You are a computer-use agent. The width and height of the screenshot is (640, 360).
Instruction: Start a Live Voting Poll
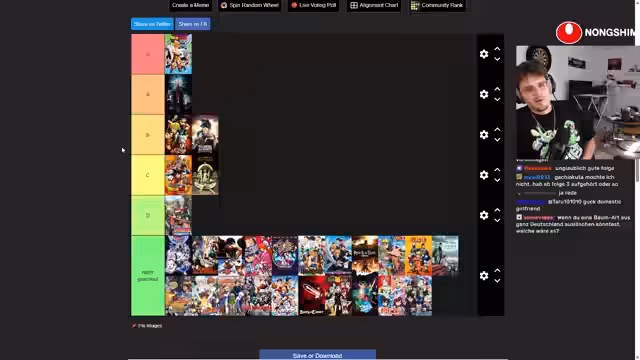313,5
